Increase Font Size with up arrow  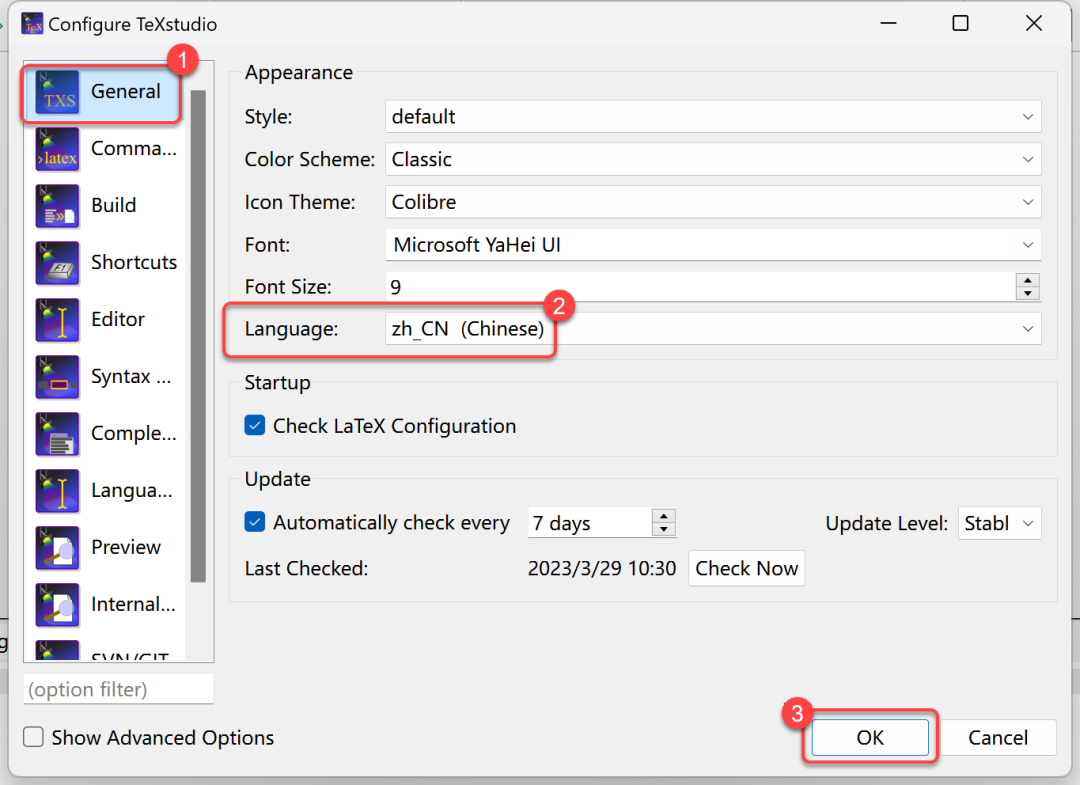[1028, 280]
